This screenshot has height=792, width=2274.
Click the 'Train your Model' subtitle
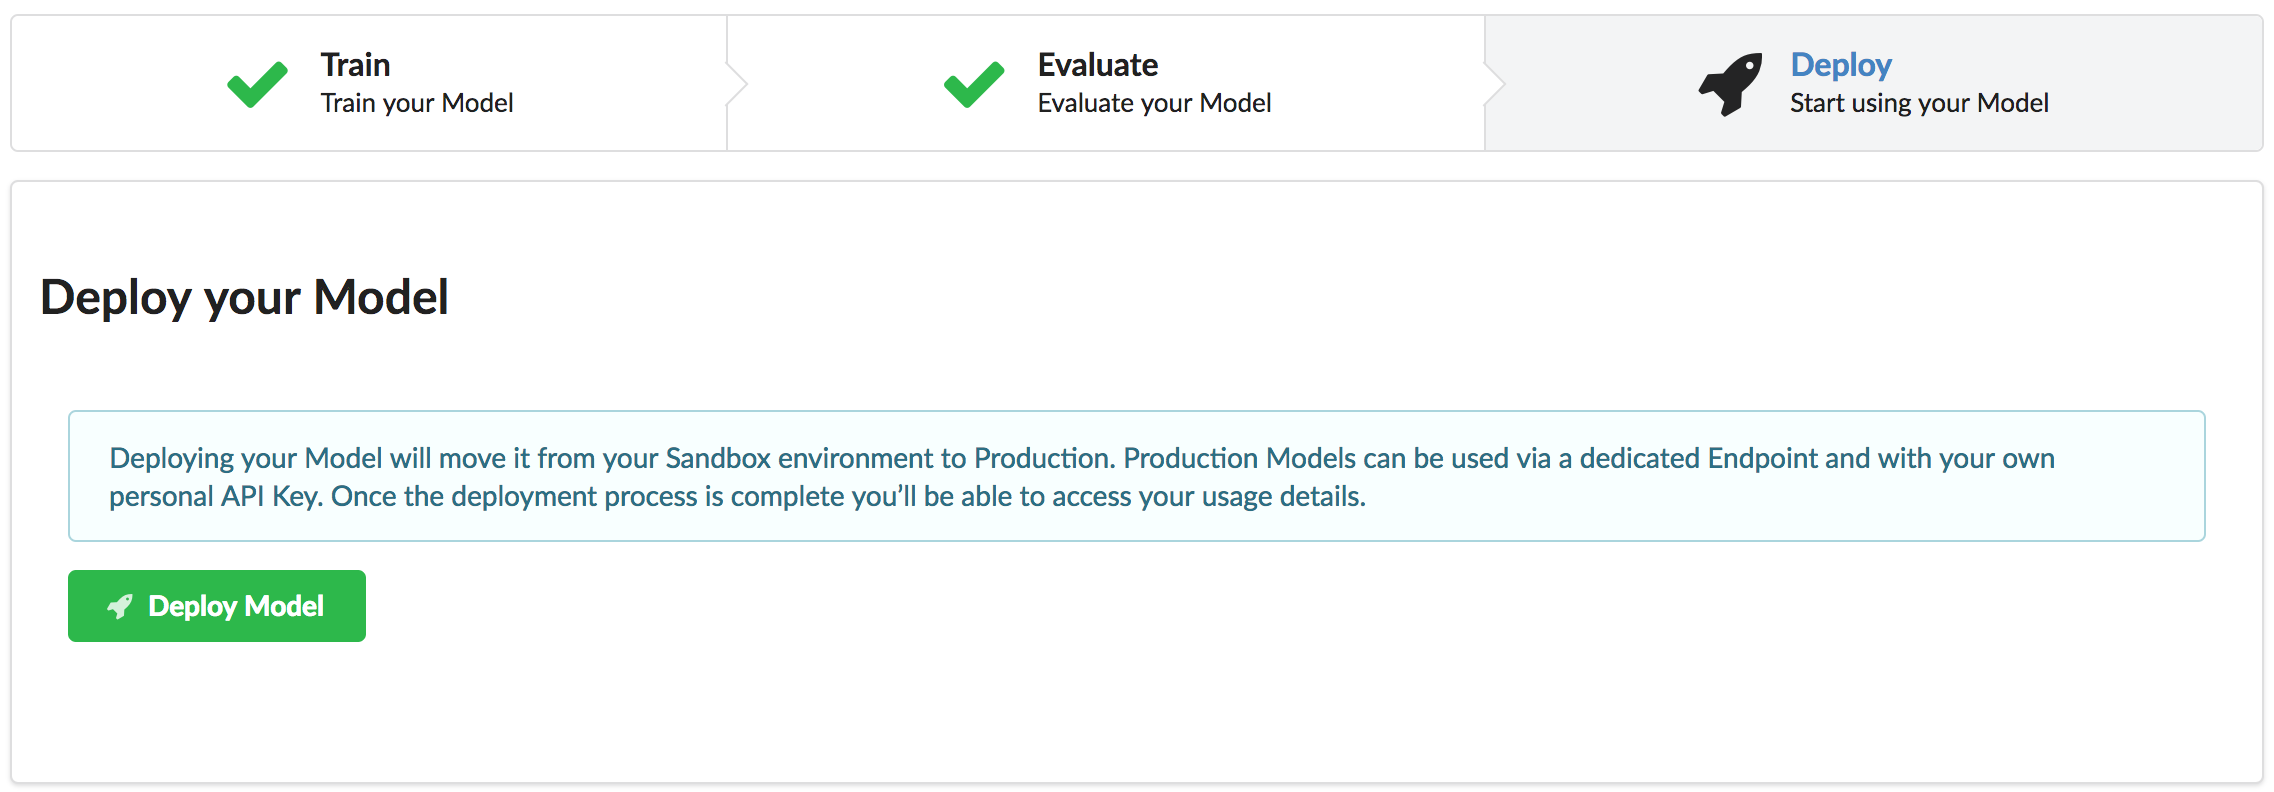tap(417, 103)
